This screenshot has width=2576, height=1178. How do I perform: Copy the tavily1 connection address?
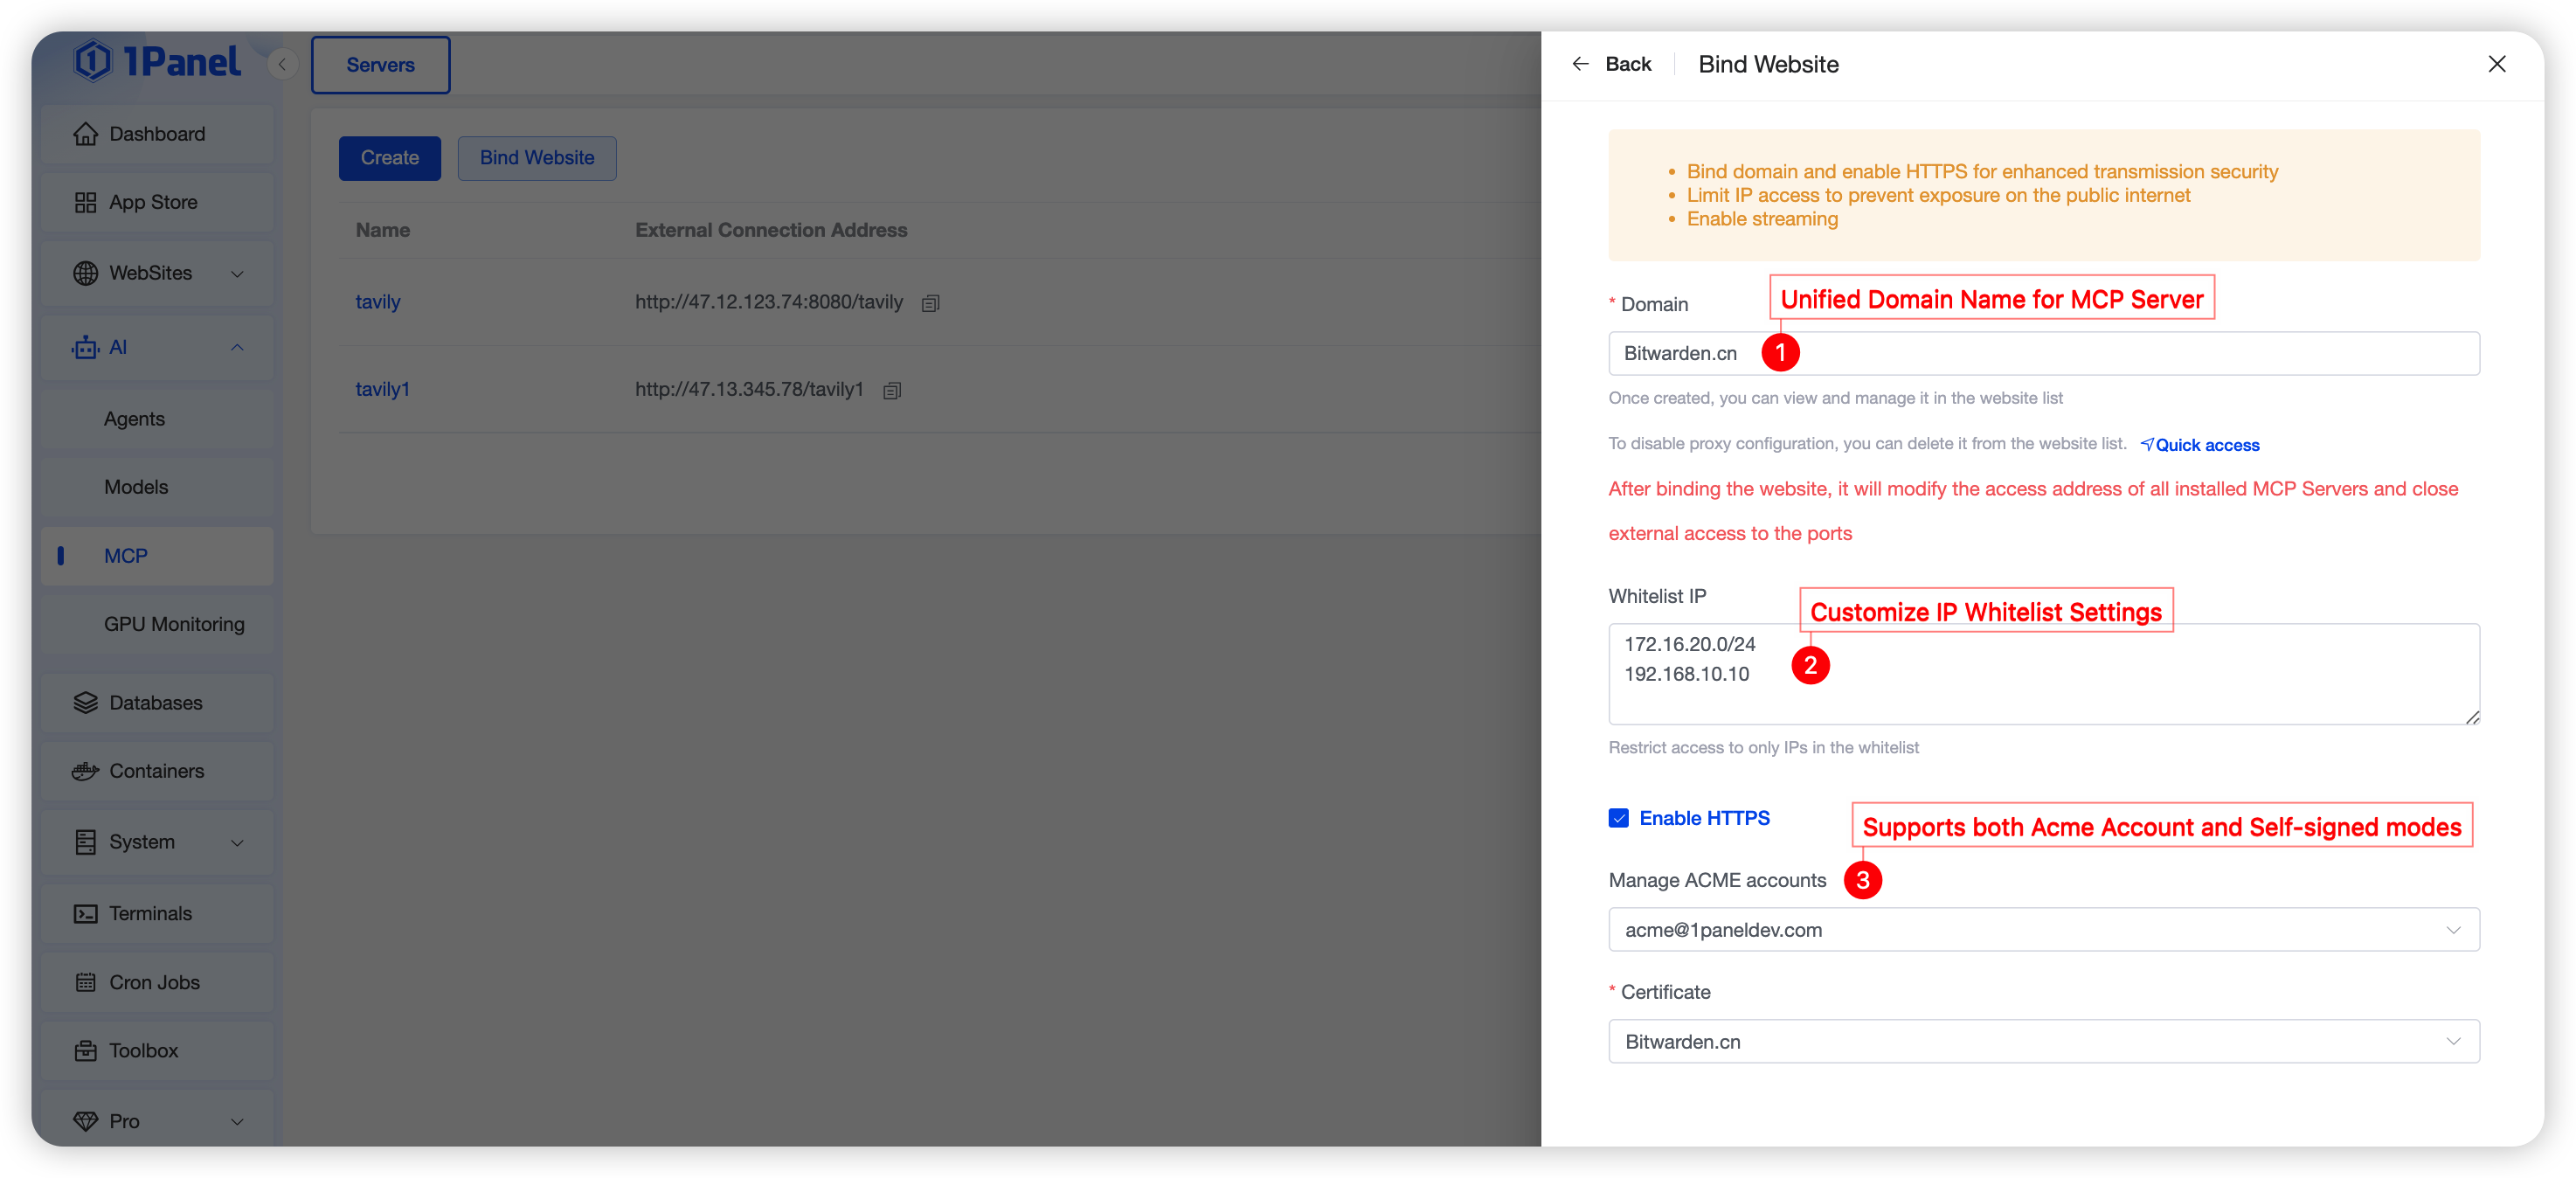(x=892, y=390)
